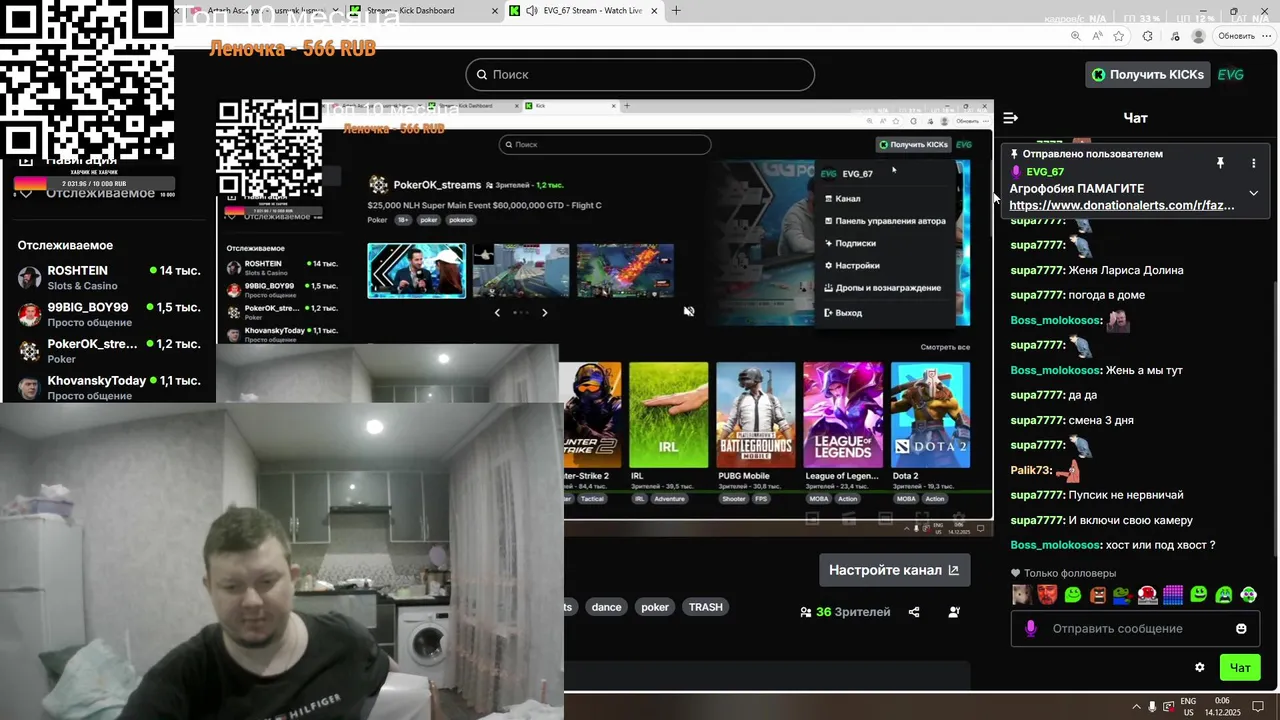Screen dimensions: 1280x720
Task: Insert the first green smiling blob emote
Action: pyautogui.click(x=1072, y=595)
